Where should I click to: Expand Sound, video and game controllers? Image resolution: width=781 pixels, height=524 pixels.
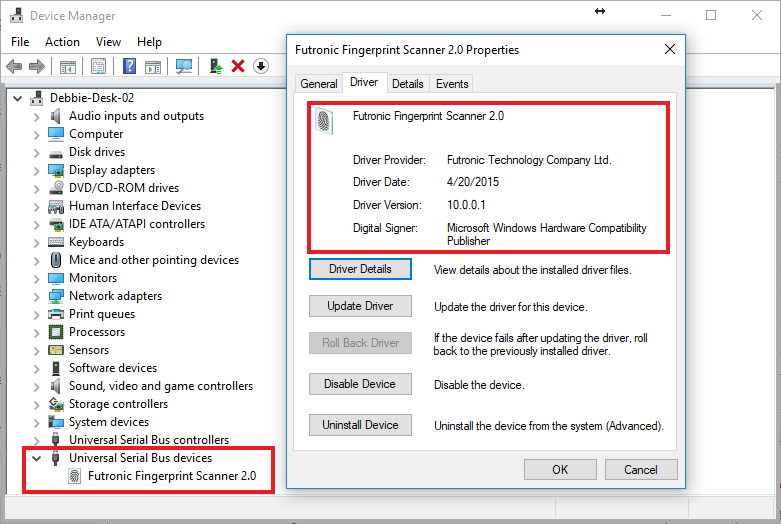click(36, 387)
